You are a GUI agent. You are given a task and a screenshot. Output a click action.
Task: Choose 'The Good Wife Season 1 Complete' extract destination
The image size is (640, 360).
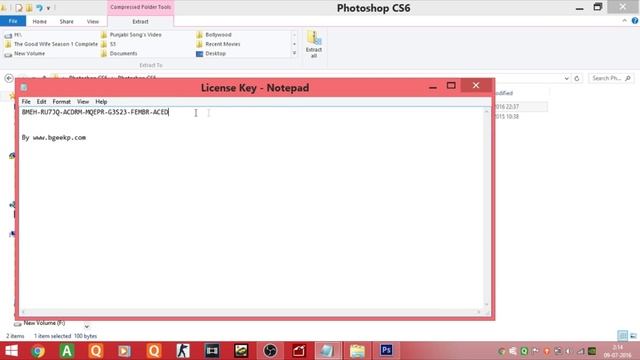51,44
